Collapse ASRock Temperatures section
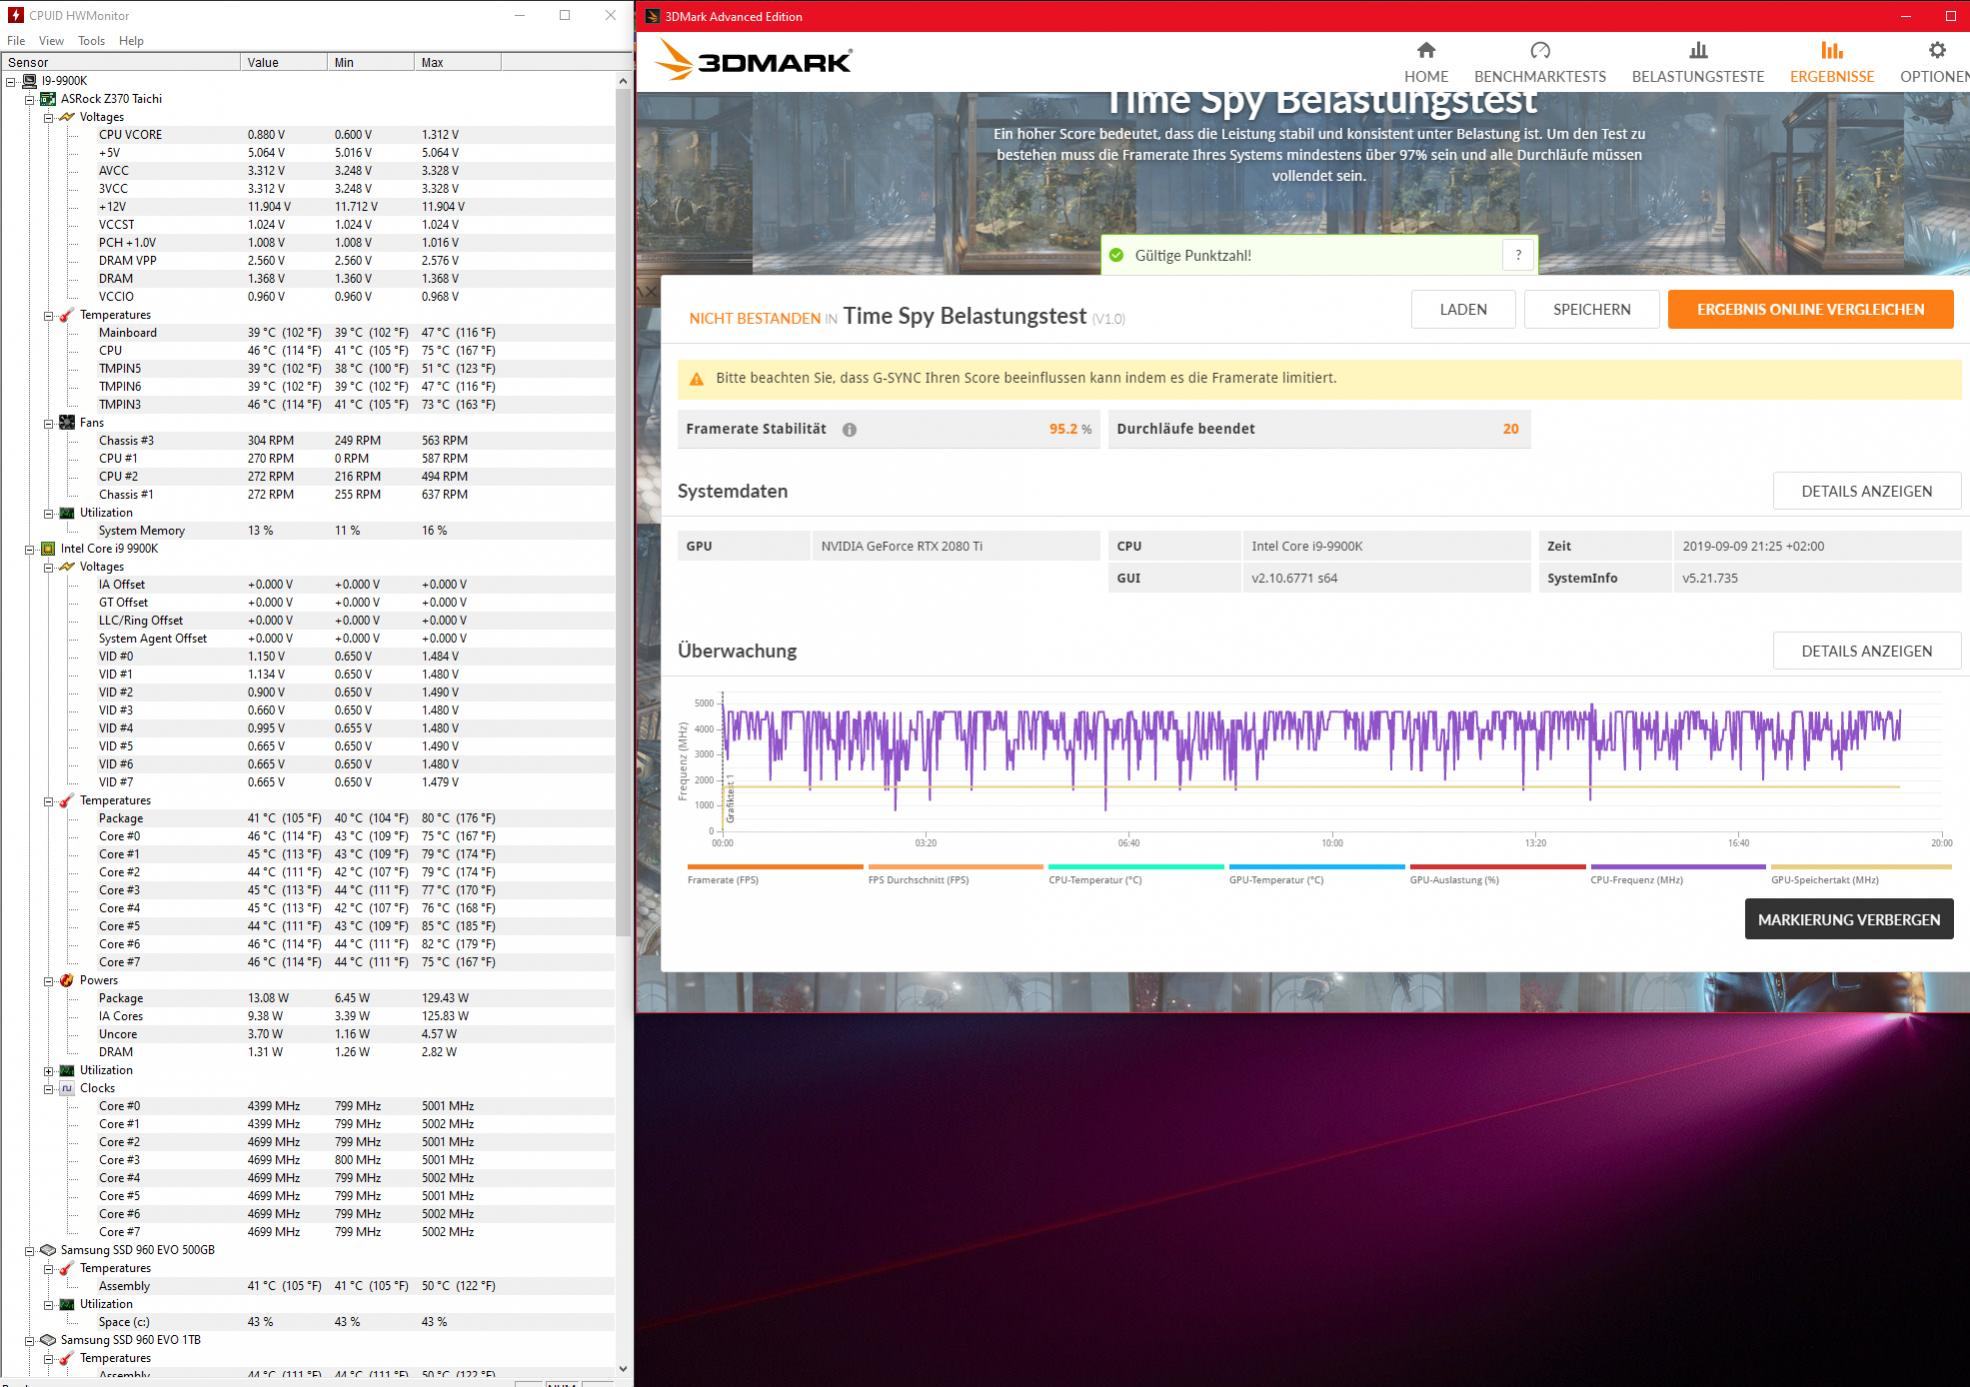 click(x=48, y=315)
